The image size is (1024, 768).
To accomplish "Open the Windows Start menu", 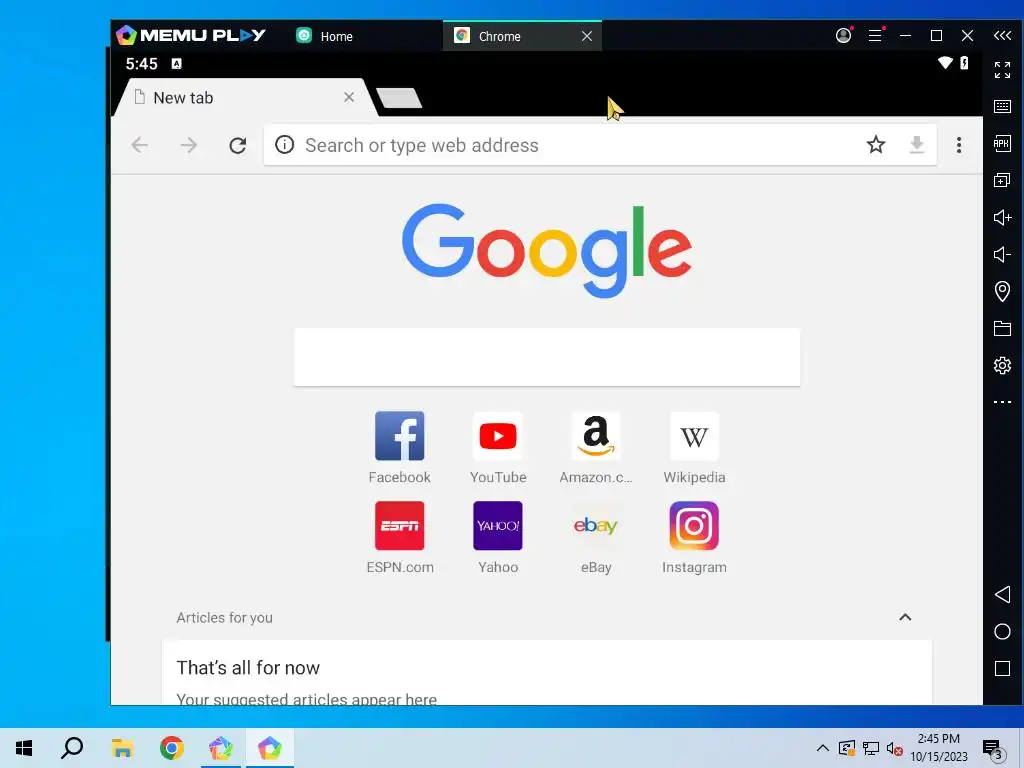I will point(24,748).
